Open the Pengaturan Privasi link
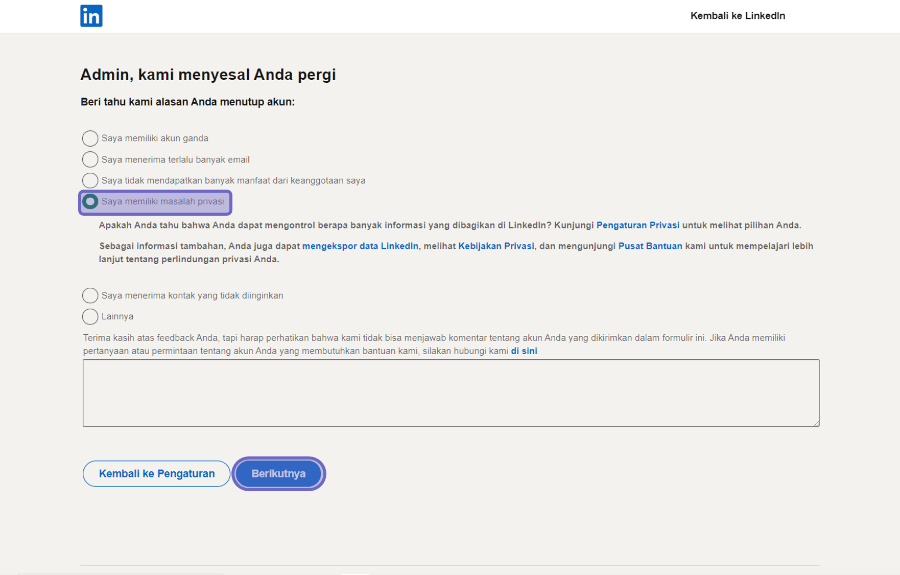 [638, 226]
